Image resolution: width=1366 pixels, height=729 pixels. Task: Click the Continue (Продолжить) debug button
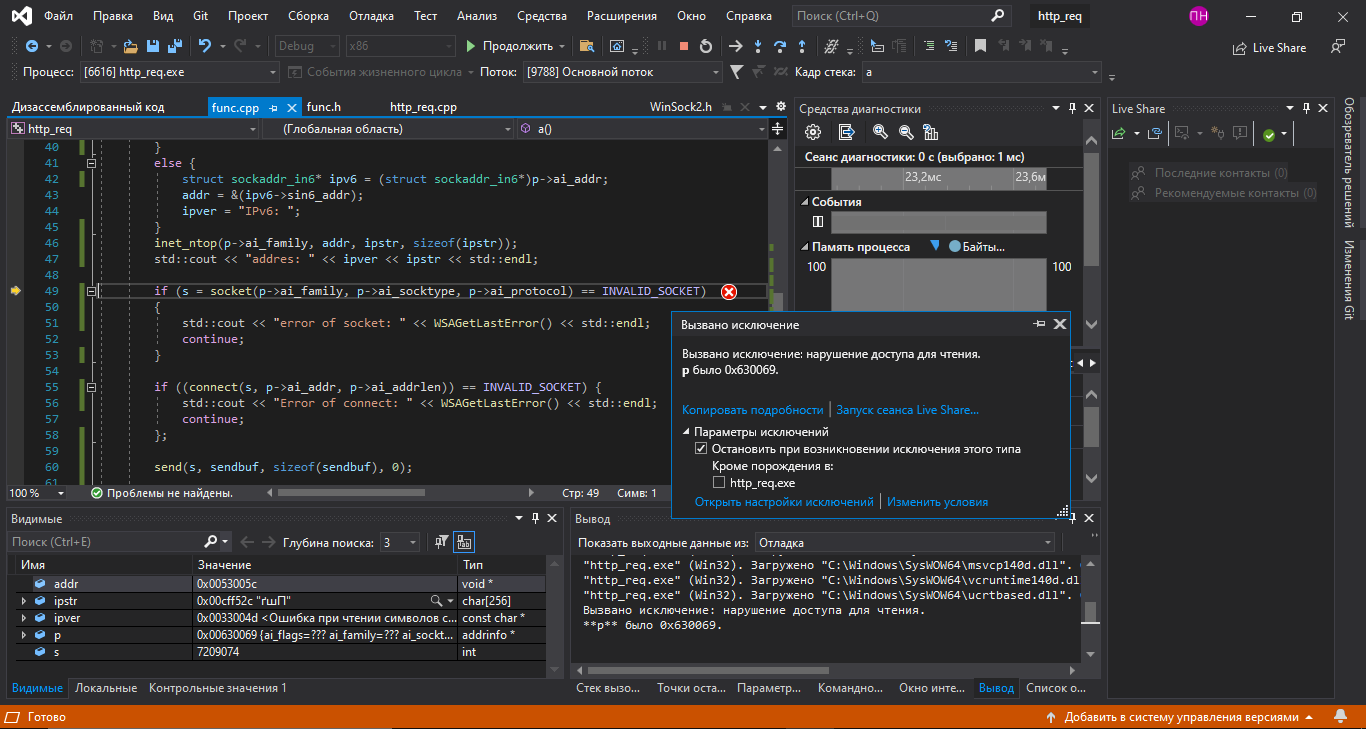pos(509,46)
